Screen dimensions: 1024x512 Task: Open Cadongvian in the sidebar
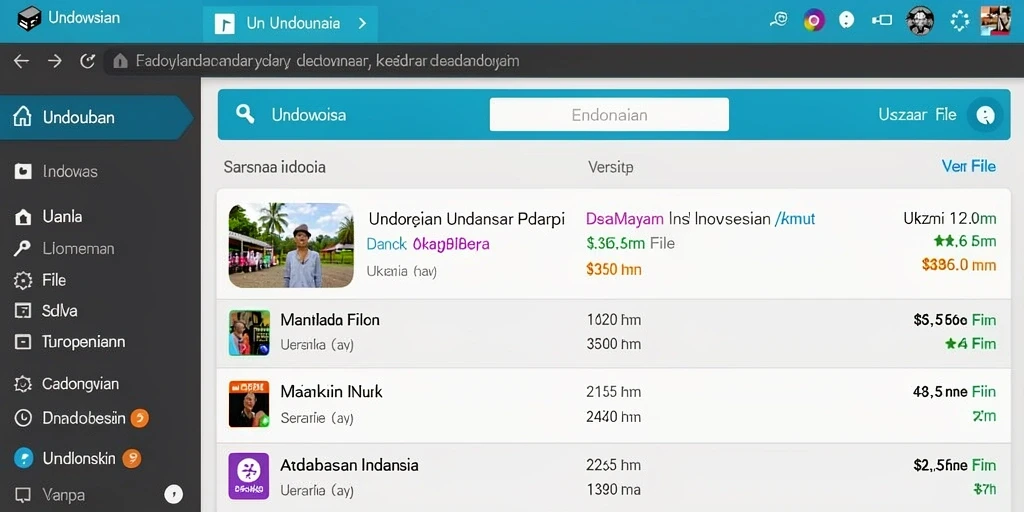click(x=80, y=384)
